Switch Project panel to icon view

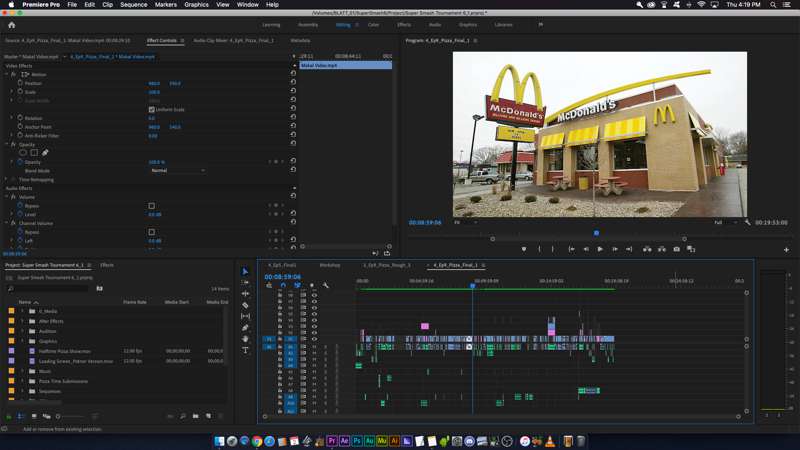pos(34,416)
